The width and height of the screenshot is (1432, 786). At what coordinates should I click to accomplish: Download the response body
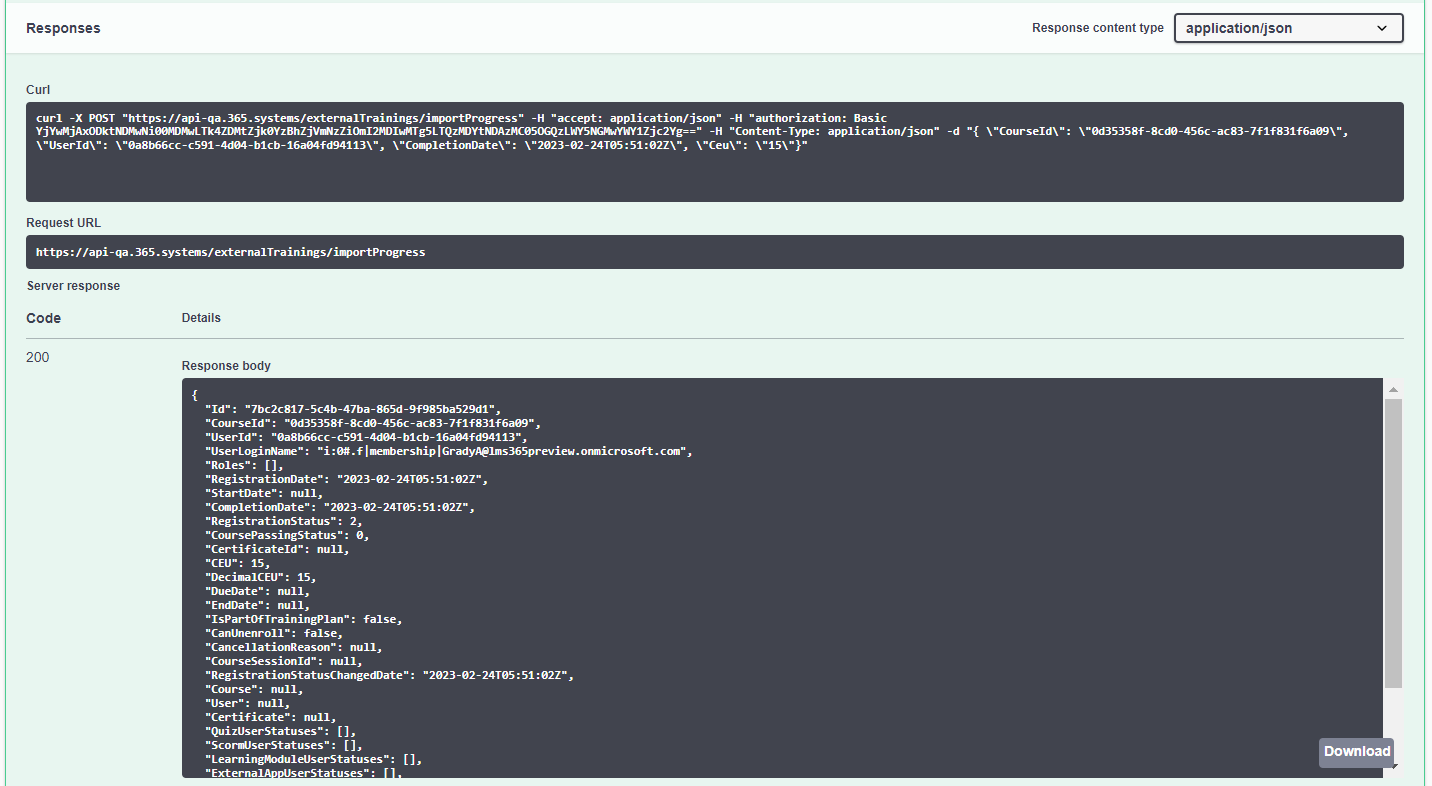(1356, 752)
